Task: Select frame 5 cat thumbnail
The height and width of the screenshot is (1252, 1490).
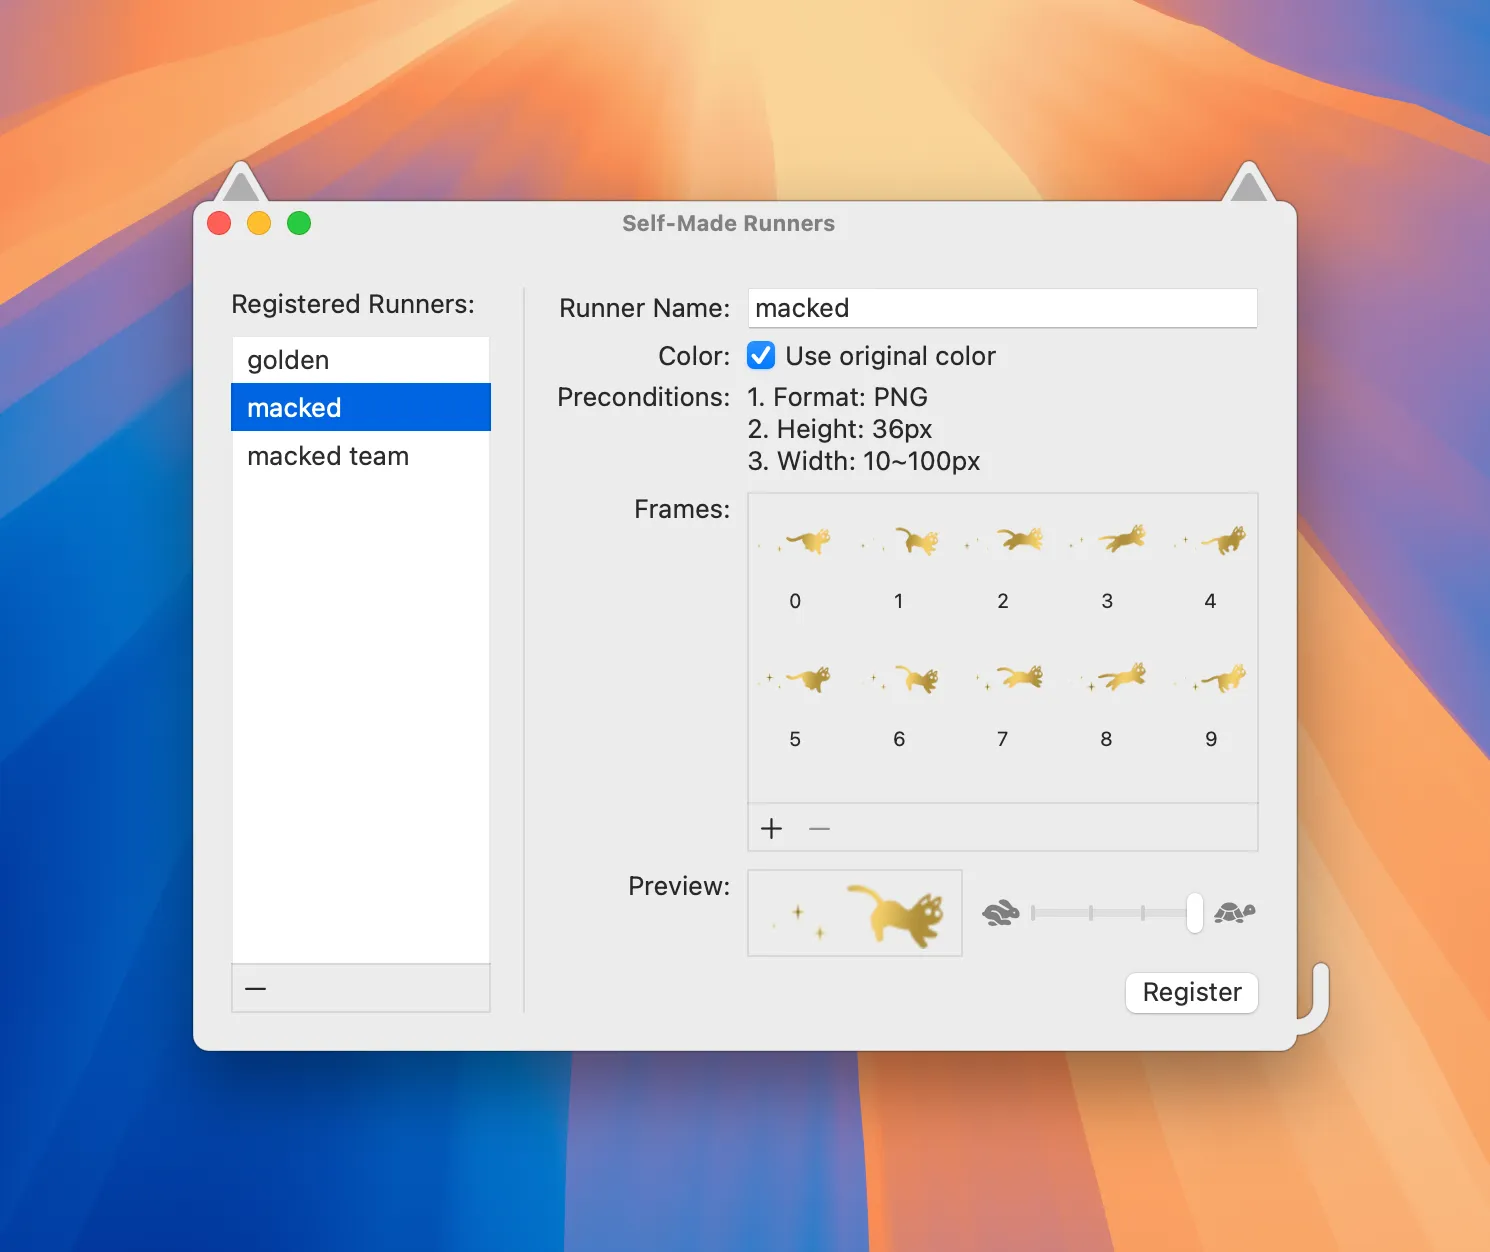Action: [x=795, y=679]
